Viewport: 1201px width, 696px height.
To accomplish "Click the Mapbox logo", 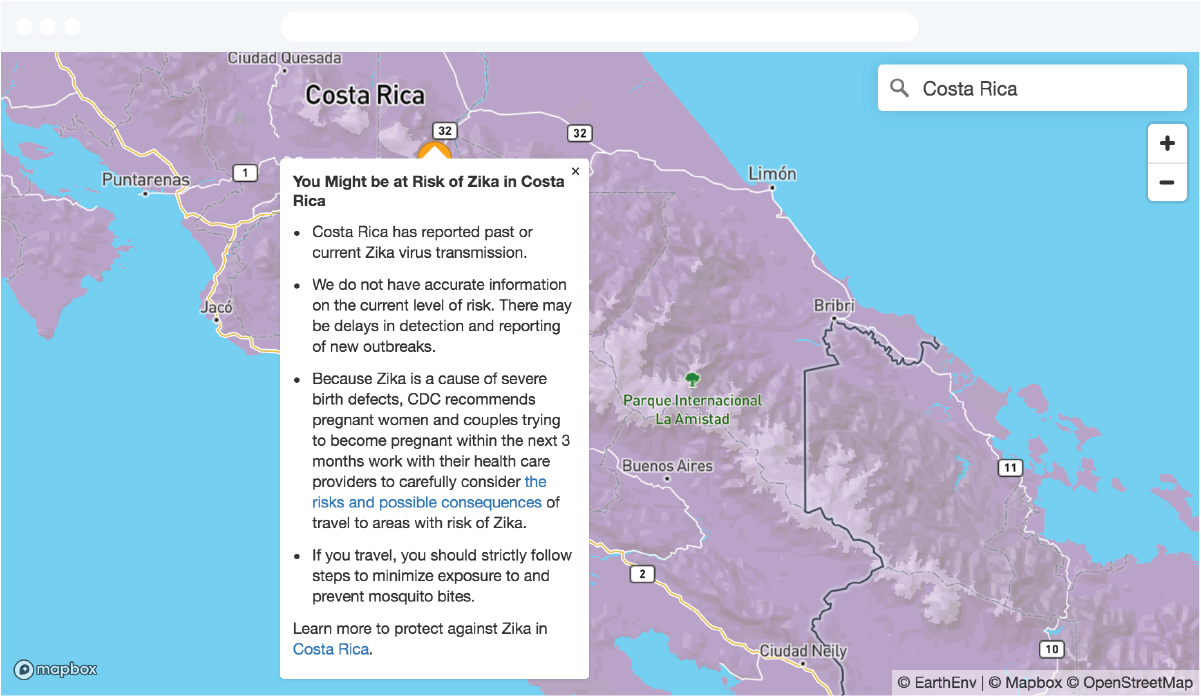I will [x=56, y=669].
